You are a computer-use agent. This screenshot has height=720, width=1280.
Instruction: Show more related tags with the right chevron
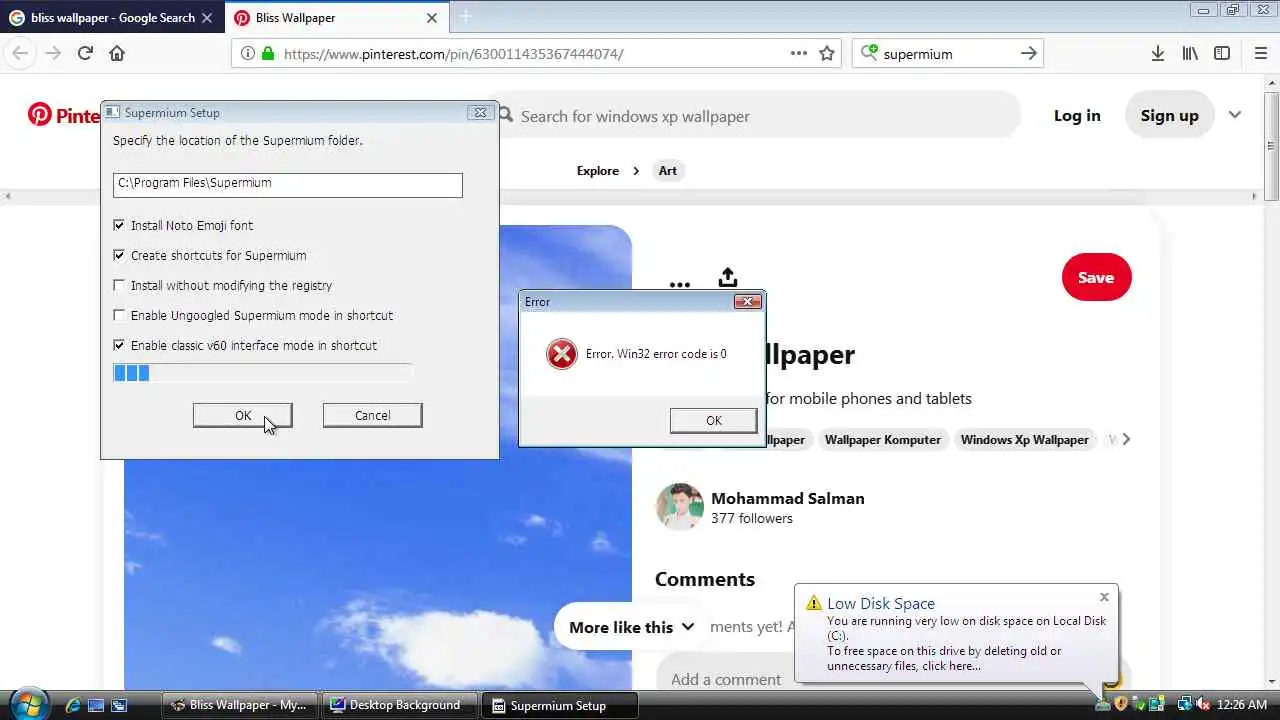[1126, 439]
